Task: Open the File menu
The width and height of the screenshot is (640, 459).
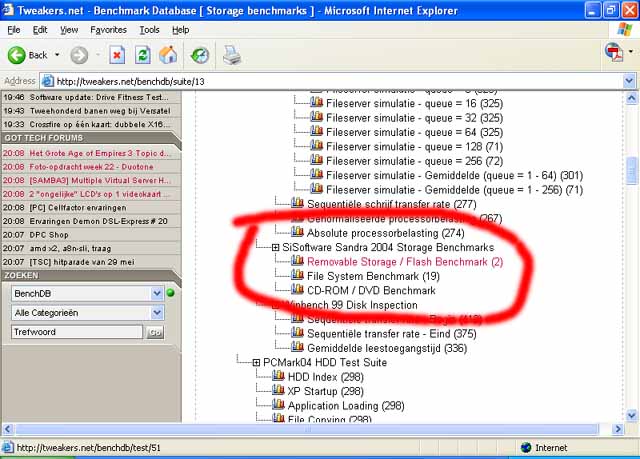Action: tap(13, 30)
